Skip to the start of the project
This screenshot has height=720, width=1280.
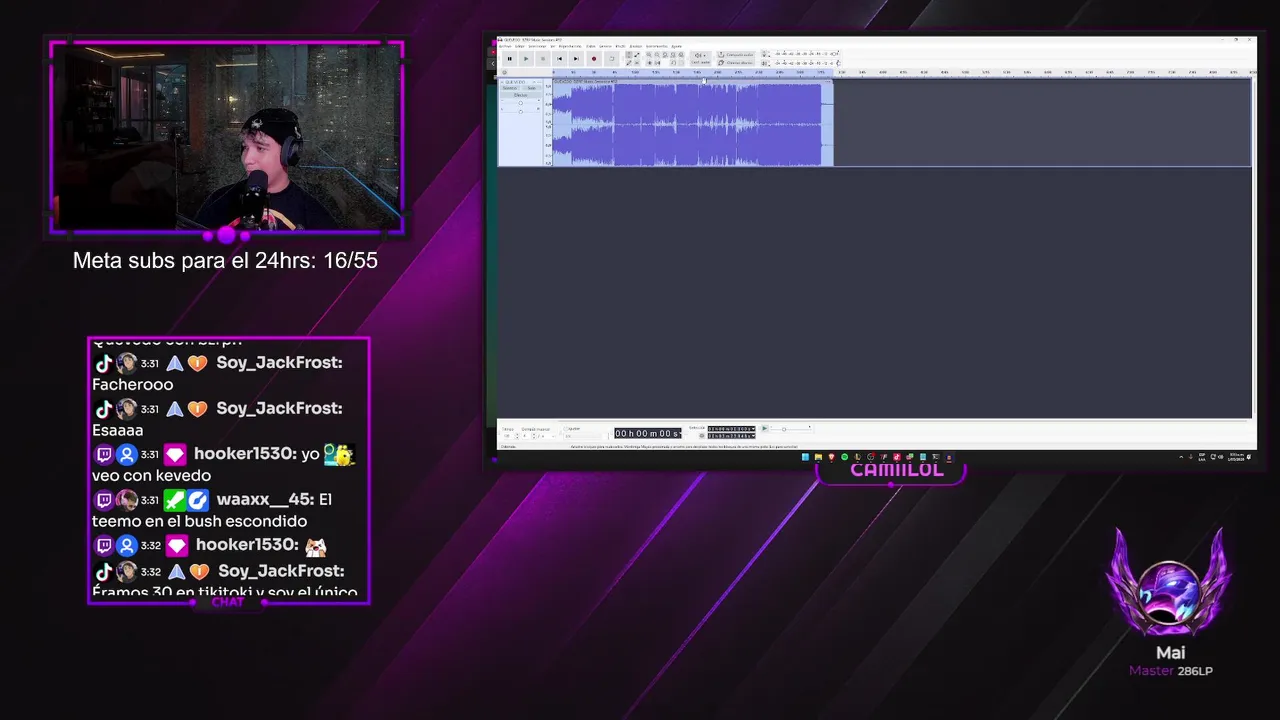tap(559, 59)
